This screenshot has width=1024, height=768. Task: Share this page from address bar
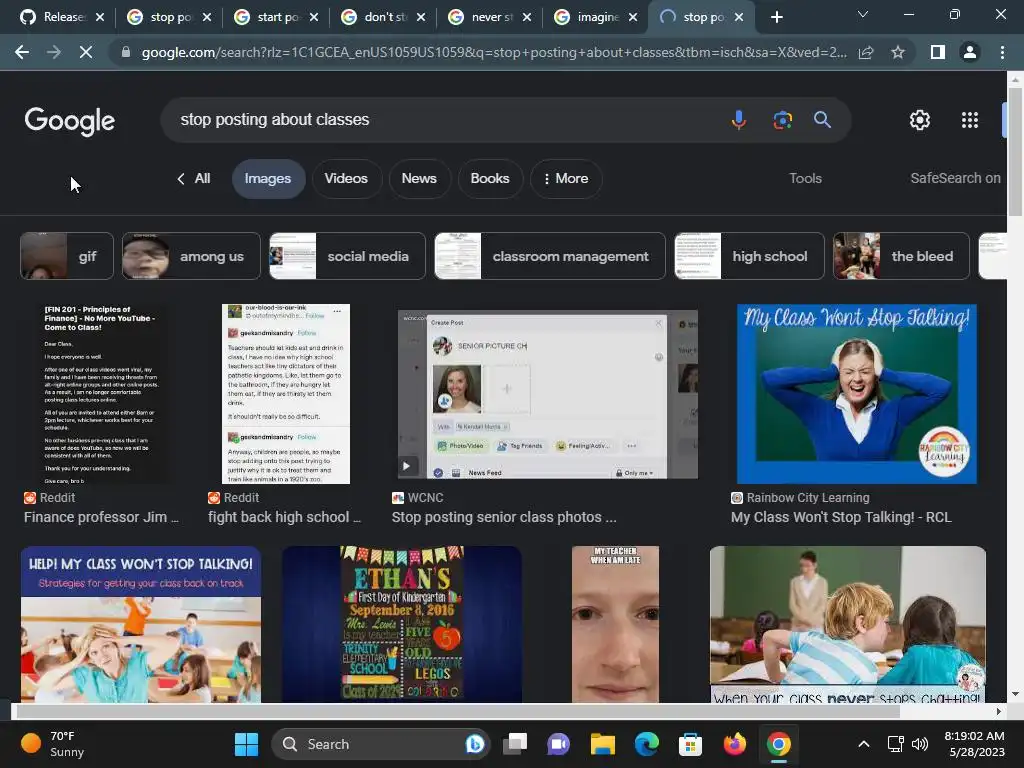866,52
